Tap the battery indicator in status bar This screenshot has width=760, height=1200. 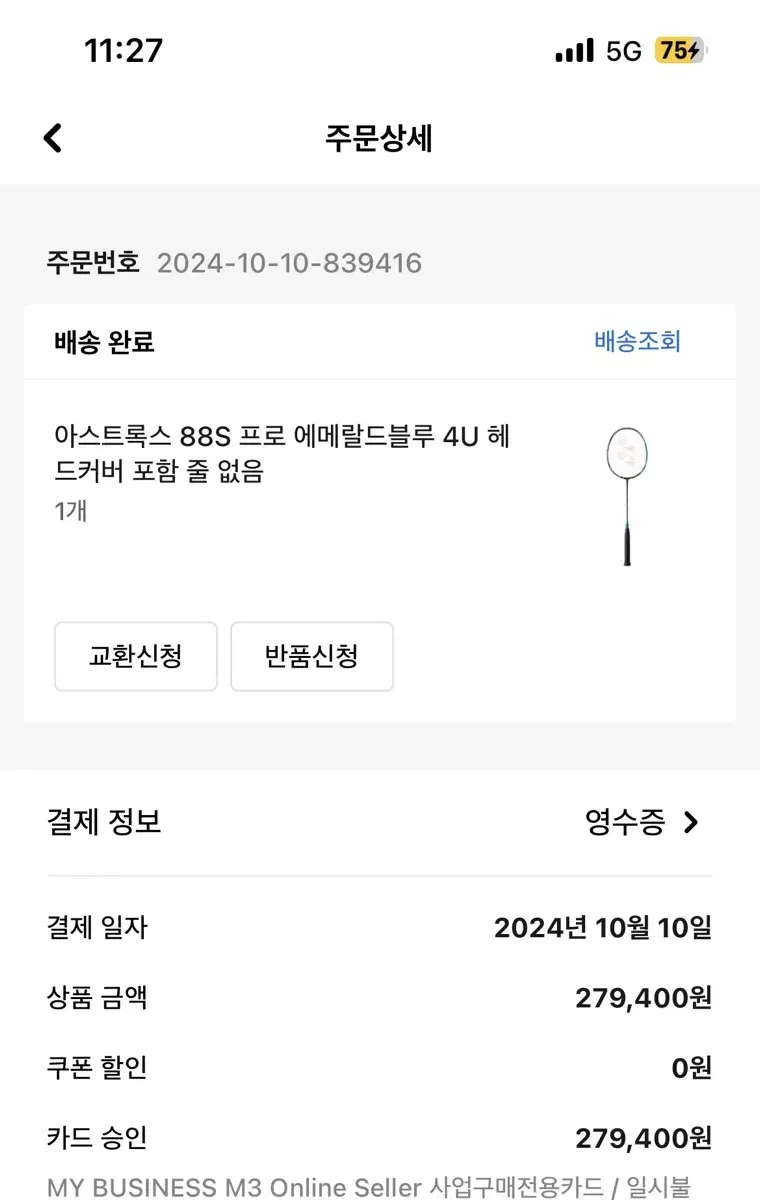tap(680, 50)
